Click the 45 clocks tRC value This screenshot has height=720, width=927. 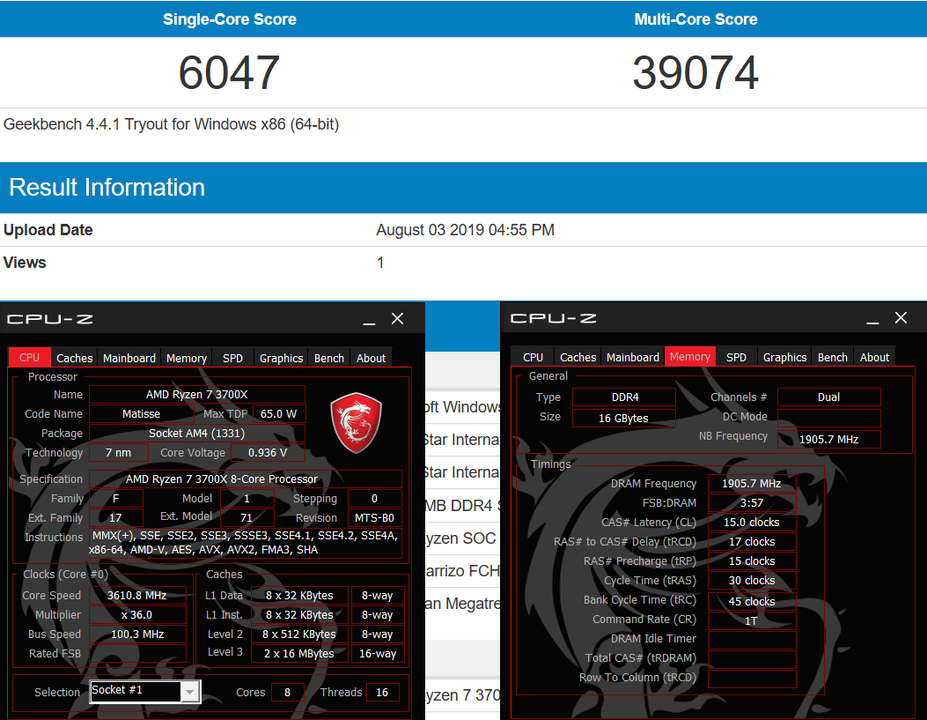coord(752,601)
